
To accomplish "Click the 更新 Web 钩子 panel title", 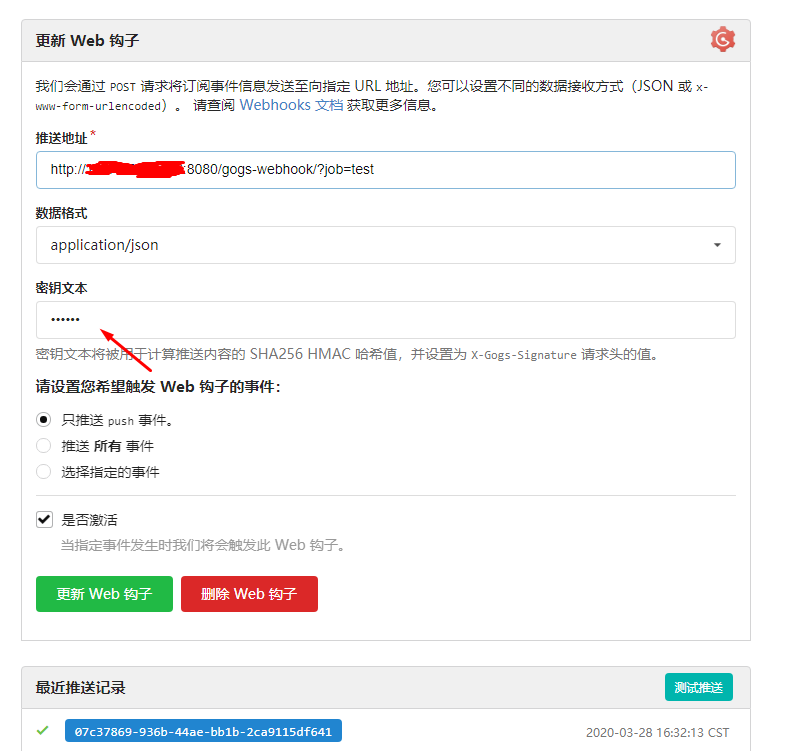I will click(x=87, y=40).
